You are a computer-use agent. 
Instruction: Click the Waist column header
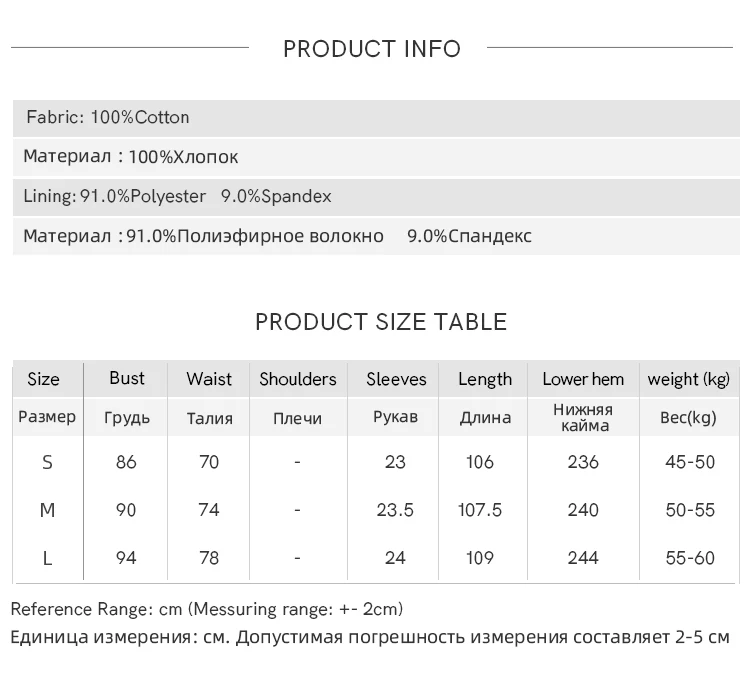click(x=209, y=379)
